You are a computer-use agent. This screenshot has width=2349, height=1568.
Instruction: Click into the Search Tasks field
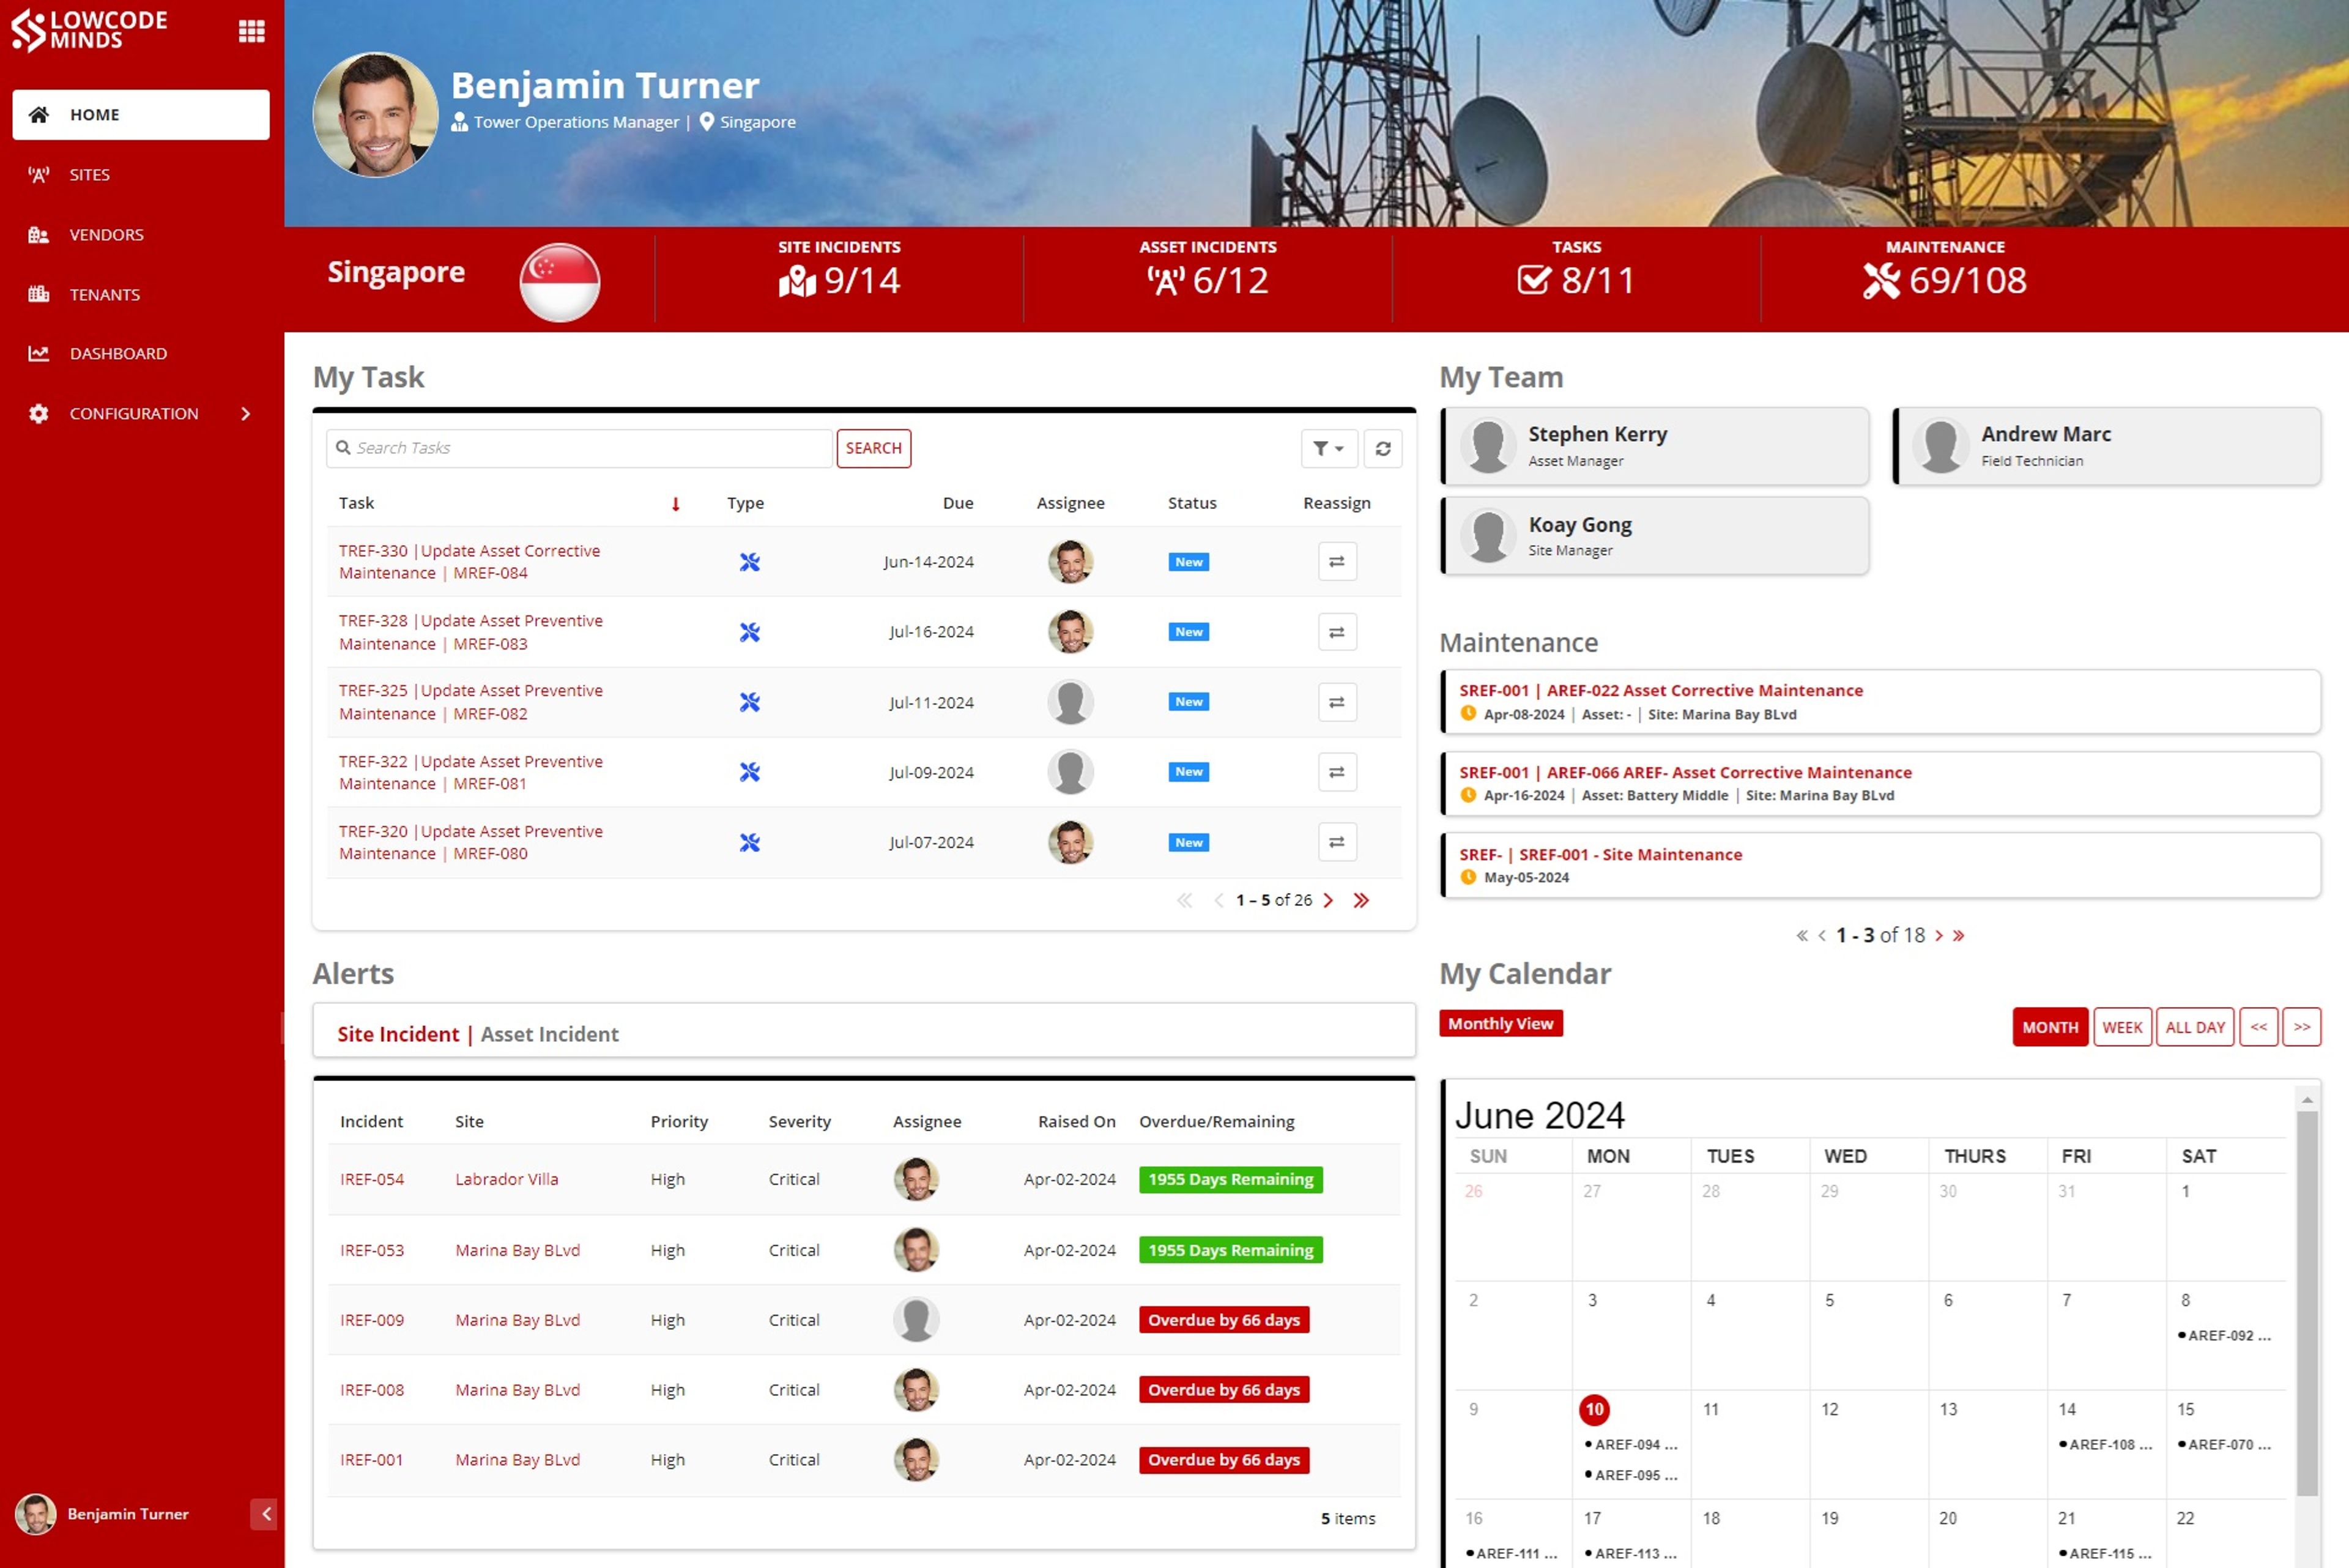579,448
